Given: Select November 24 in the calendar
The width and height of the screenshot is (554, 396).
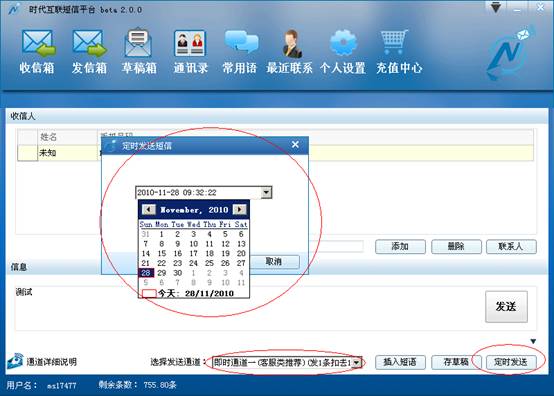Looking at the screenshot, I should [193, 263].
